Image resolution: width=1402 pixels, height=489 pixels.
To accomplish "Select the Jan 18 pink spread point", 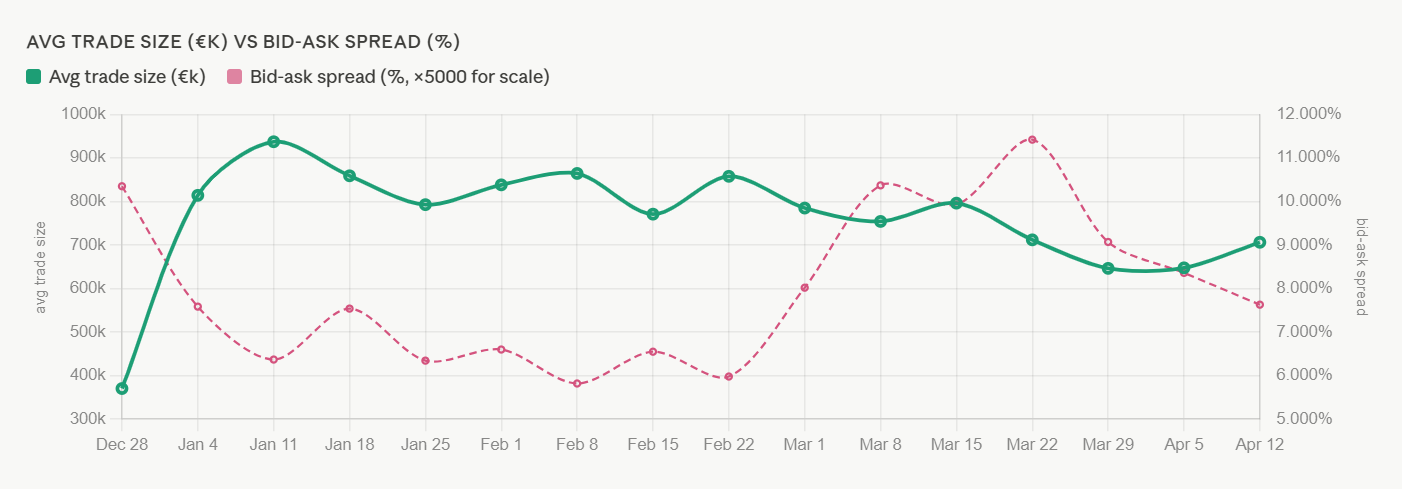I will (349, 308).
